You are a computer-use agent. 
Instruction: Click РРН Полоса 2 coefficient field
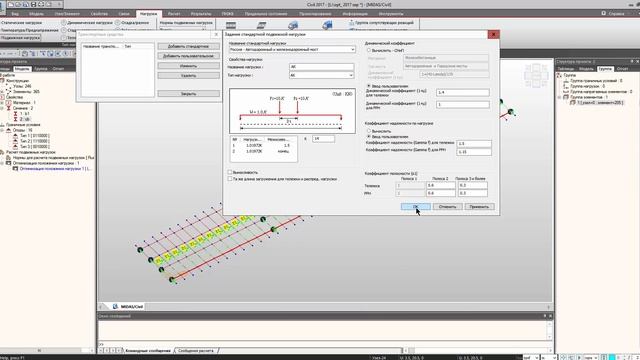click(x=440, y=193)
